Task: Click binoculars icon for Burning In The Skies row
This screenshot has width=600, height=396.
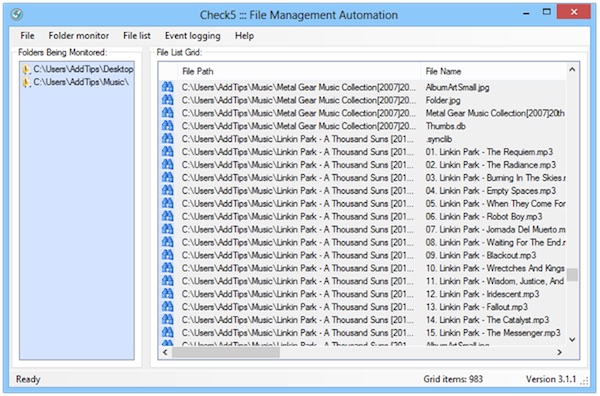Action: tap(167, 178)
